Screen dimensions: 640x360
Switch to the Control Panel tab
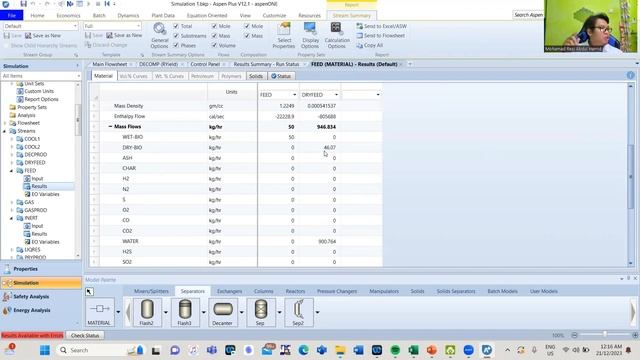[205, 64]
